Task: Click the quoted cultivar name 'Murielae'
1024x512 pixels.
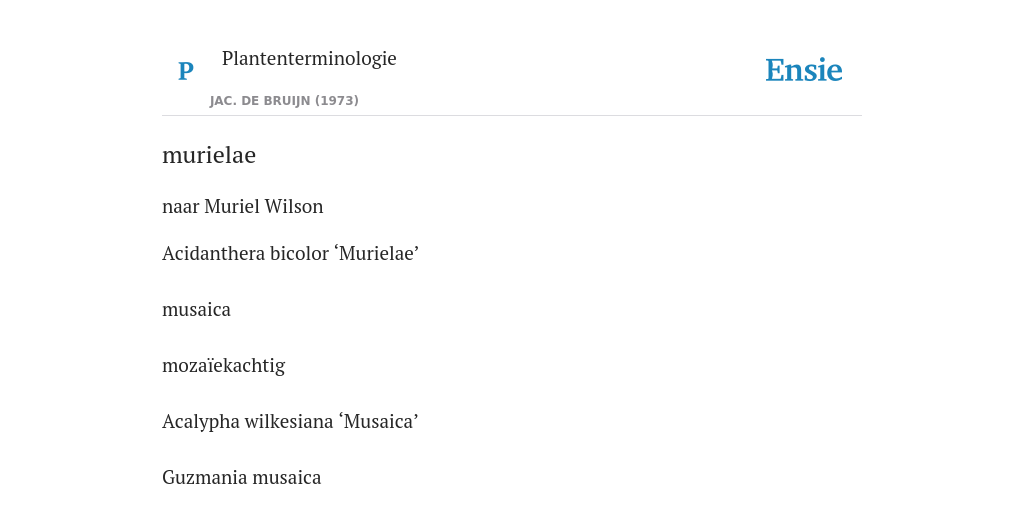Action: 378,253
